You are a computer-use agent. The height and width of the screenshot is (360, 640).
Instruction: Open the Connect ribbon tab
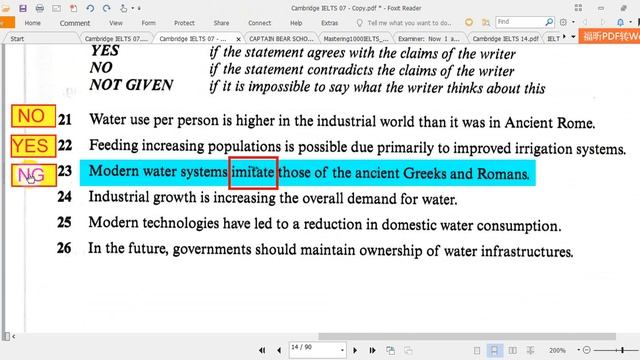click(x=260, y=23)
